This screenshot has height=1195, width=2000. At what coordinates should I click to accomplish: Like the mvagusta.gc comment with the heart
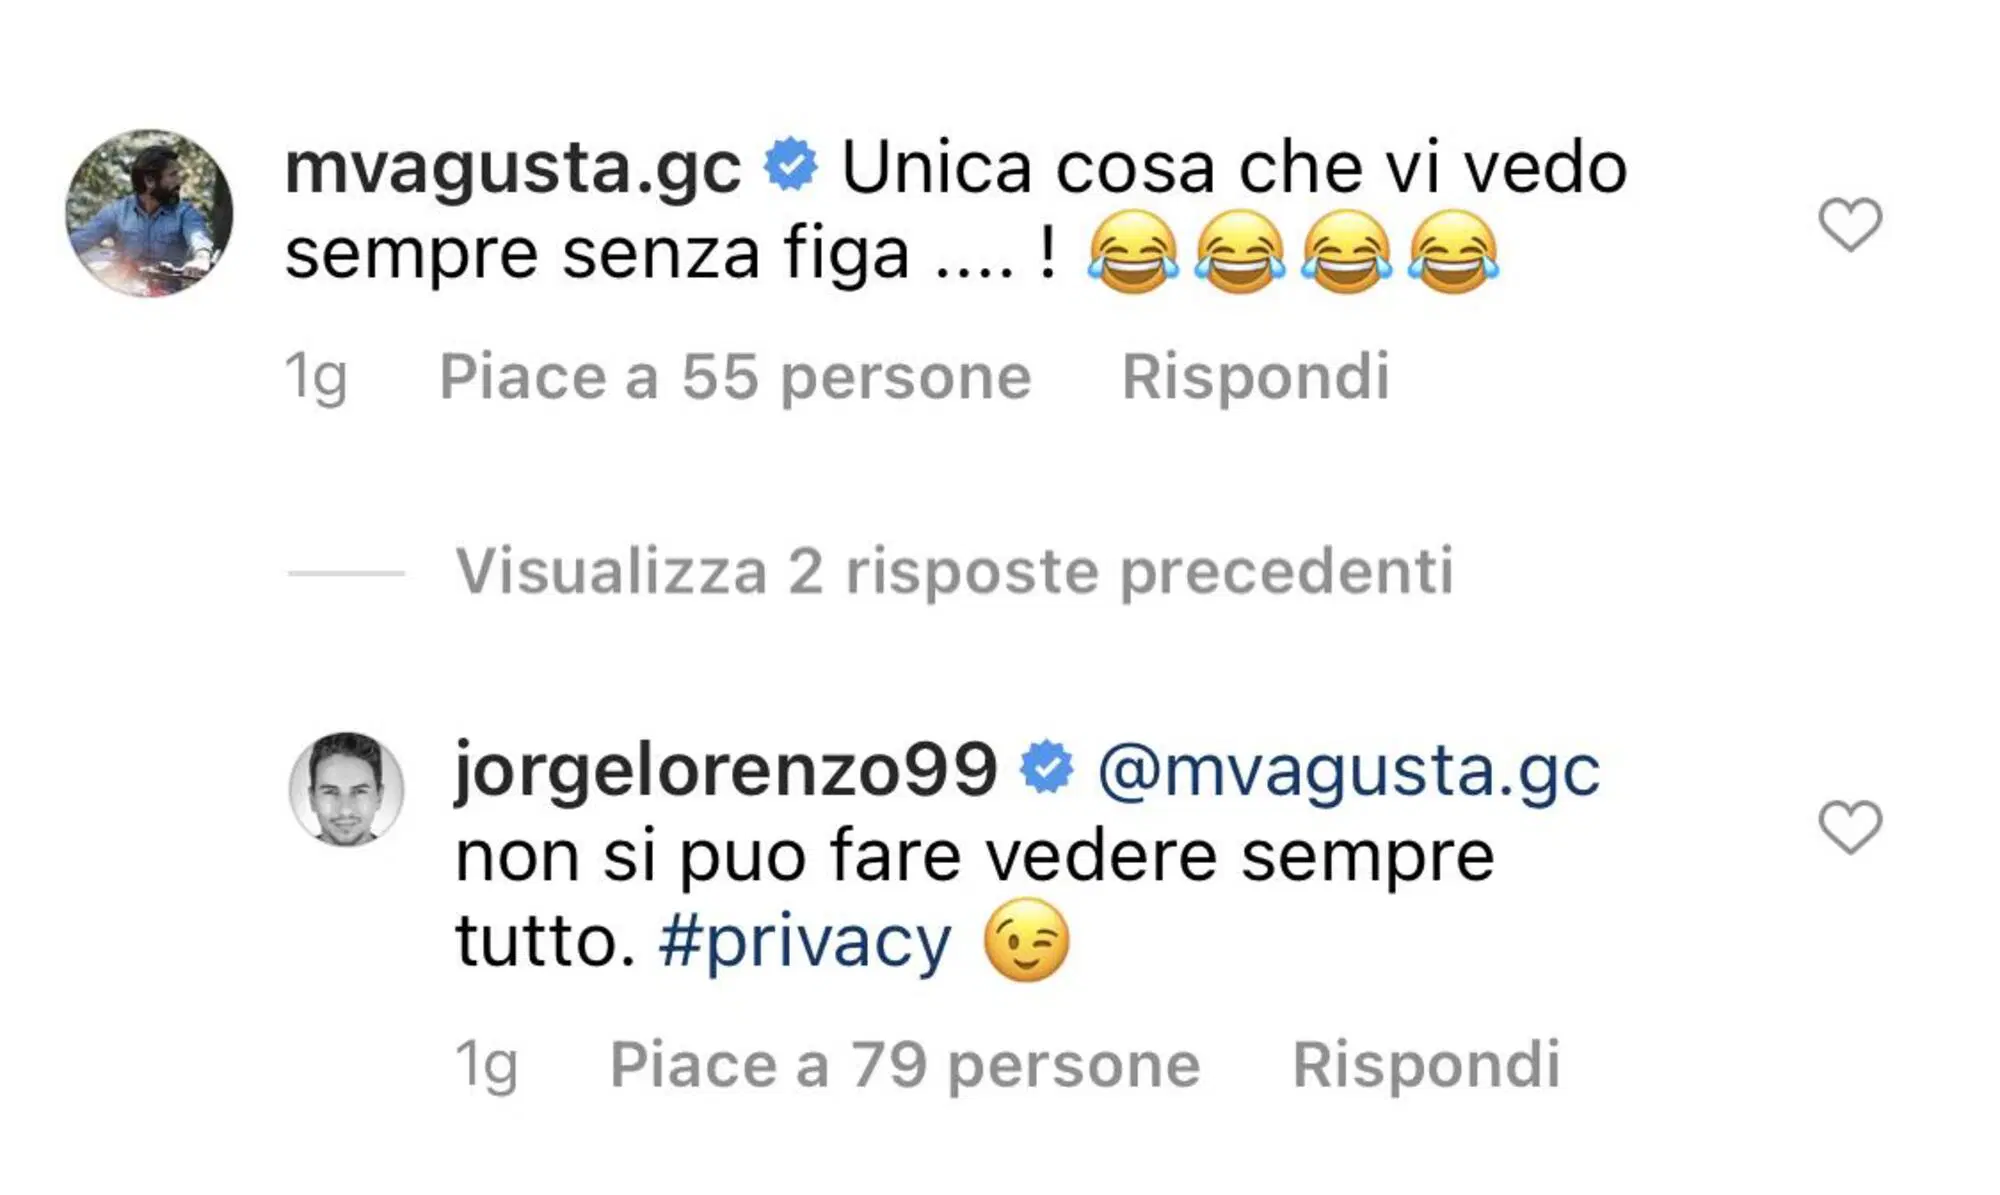click(1850, 224)
